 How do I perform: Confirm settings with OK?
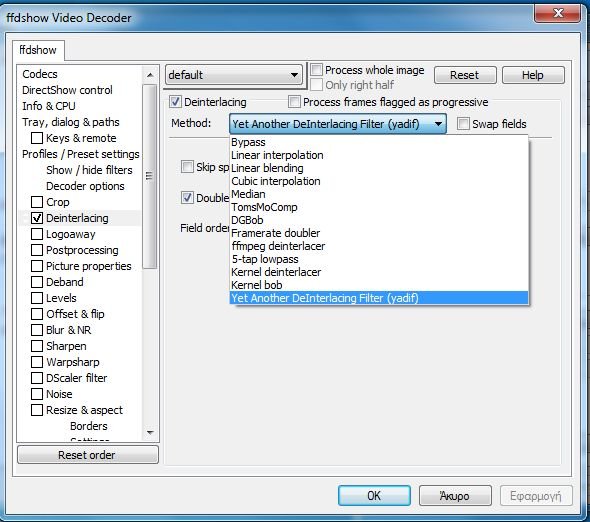coord(374,496)
